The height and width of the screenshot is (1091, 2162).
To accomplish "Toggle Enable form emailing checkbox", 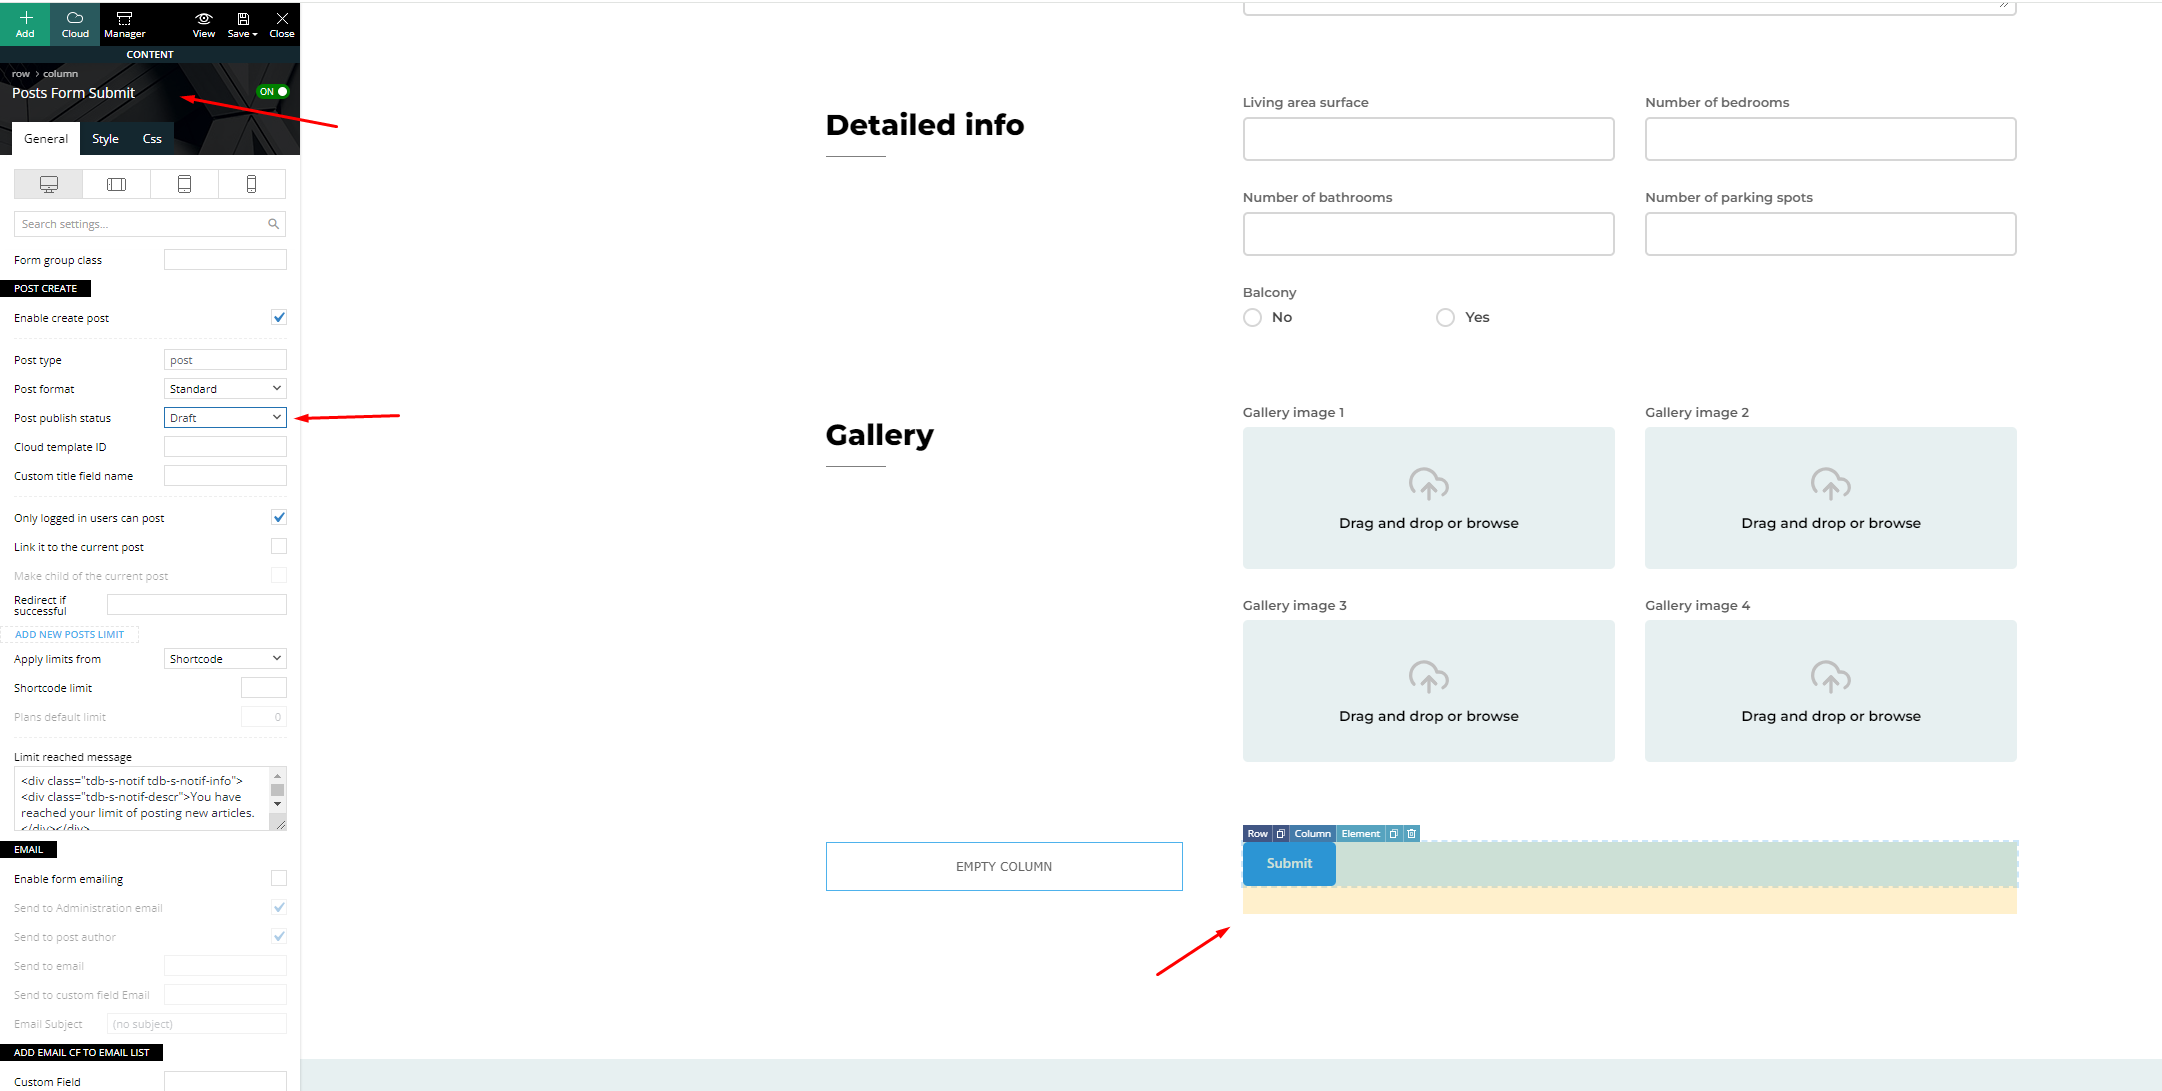I will (279, 879).
